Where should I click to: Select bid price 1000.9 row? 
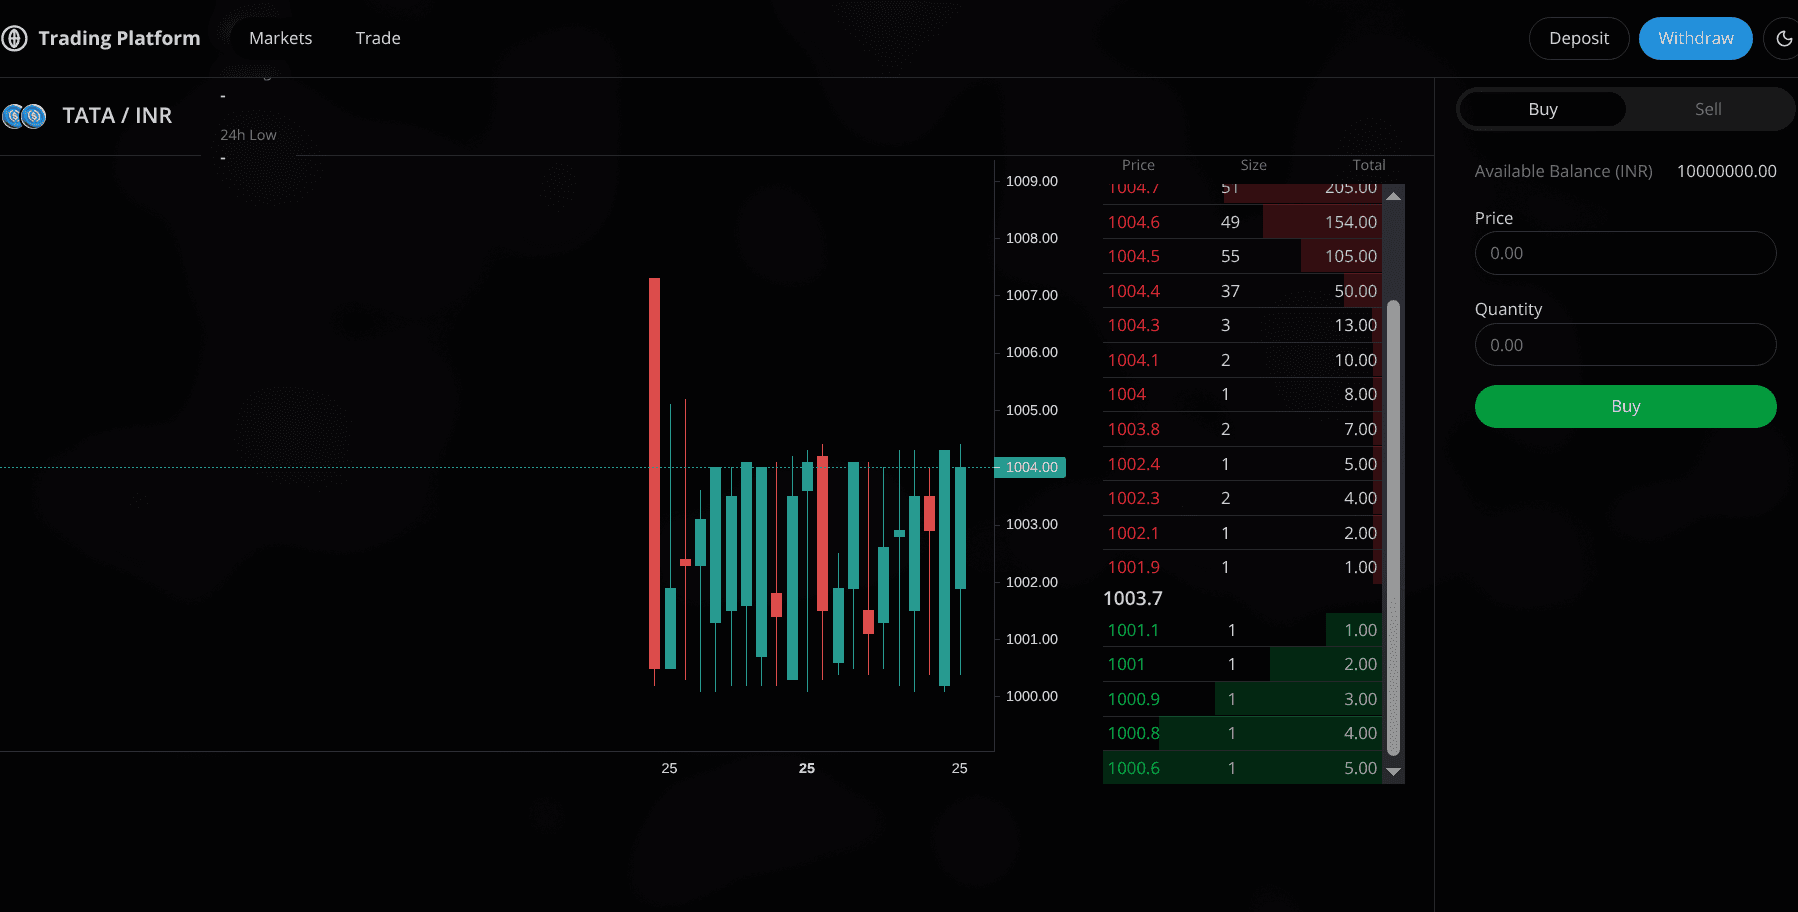[x=1242, y=699]
